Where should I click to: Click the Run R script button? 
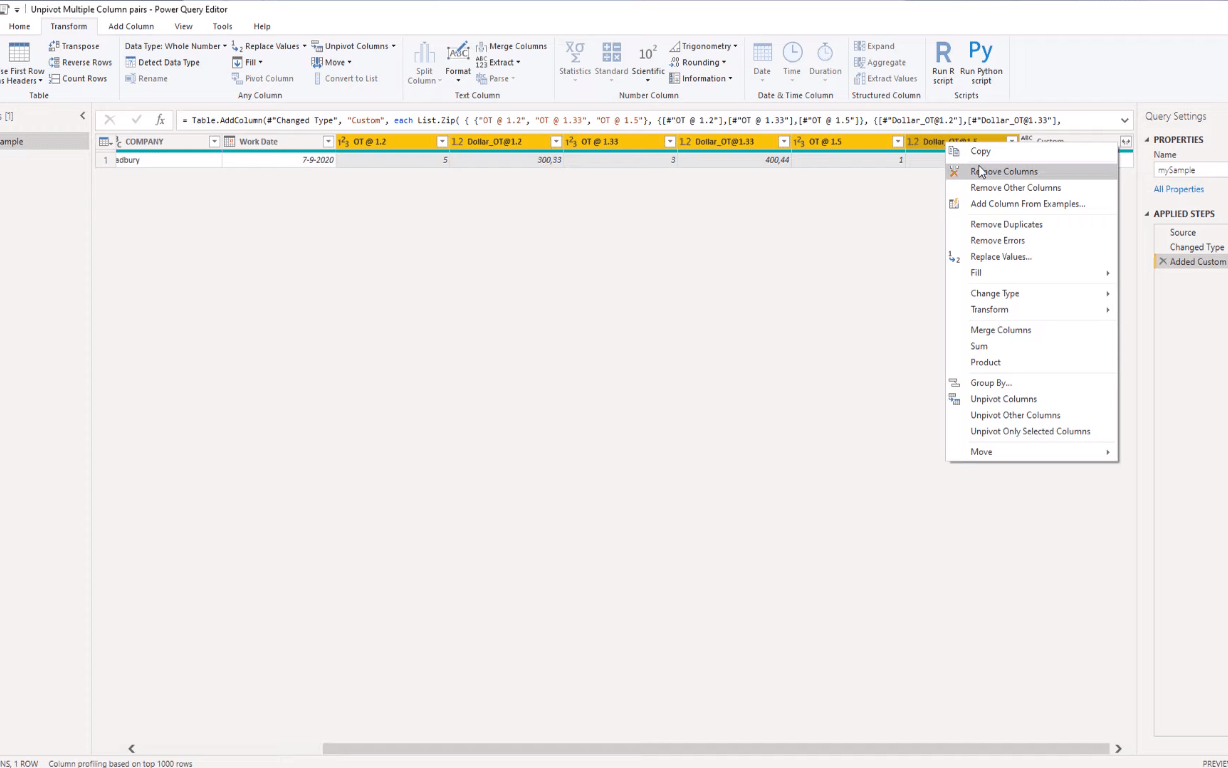(943, 62)
